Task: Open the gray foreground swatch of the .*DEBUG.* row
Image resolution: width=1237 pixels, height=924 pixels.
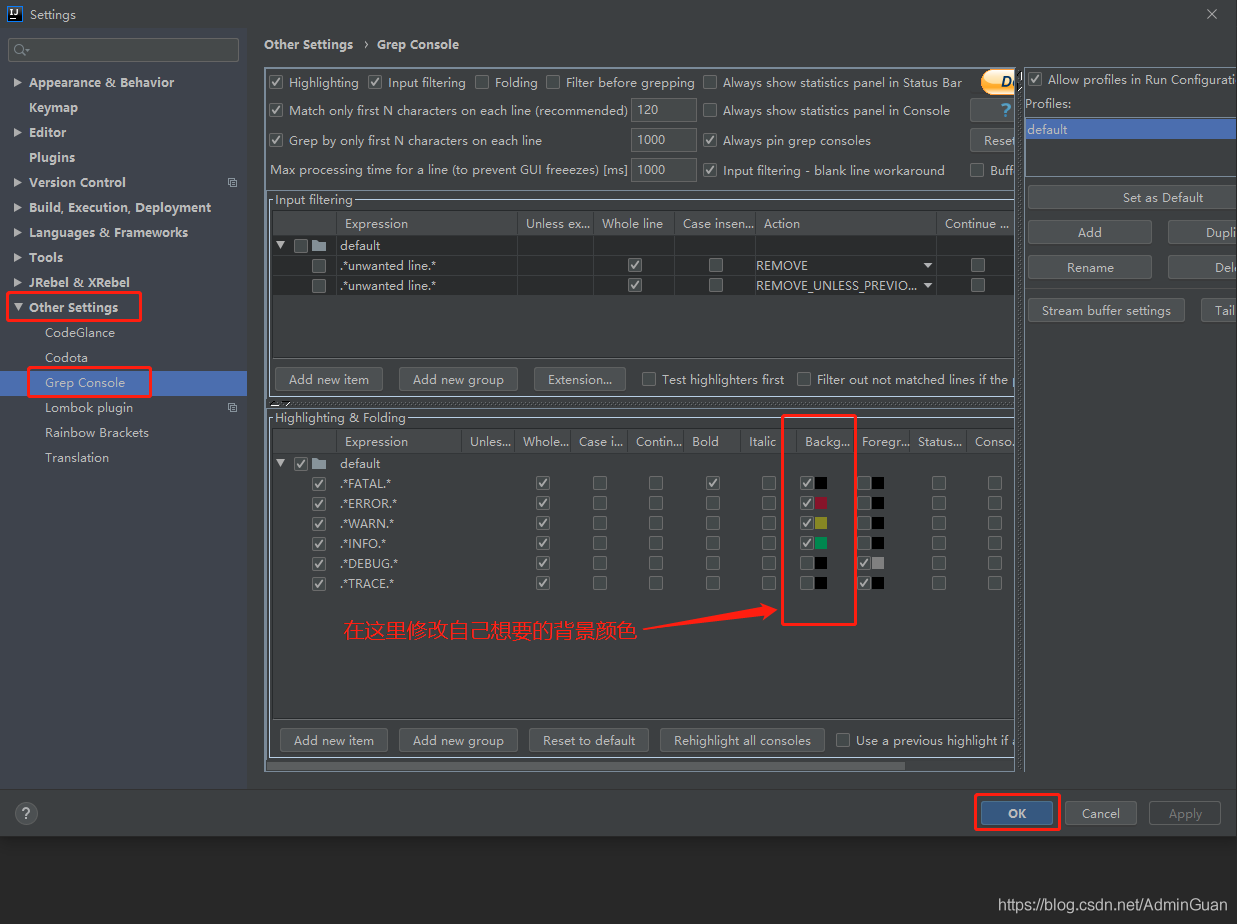Action: (x=878, y=563)
